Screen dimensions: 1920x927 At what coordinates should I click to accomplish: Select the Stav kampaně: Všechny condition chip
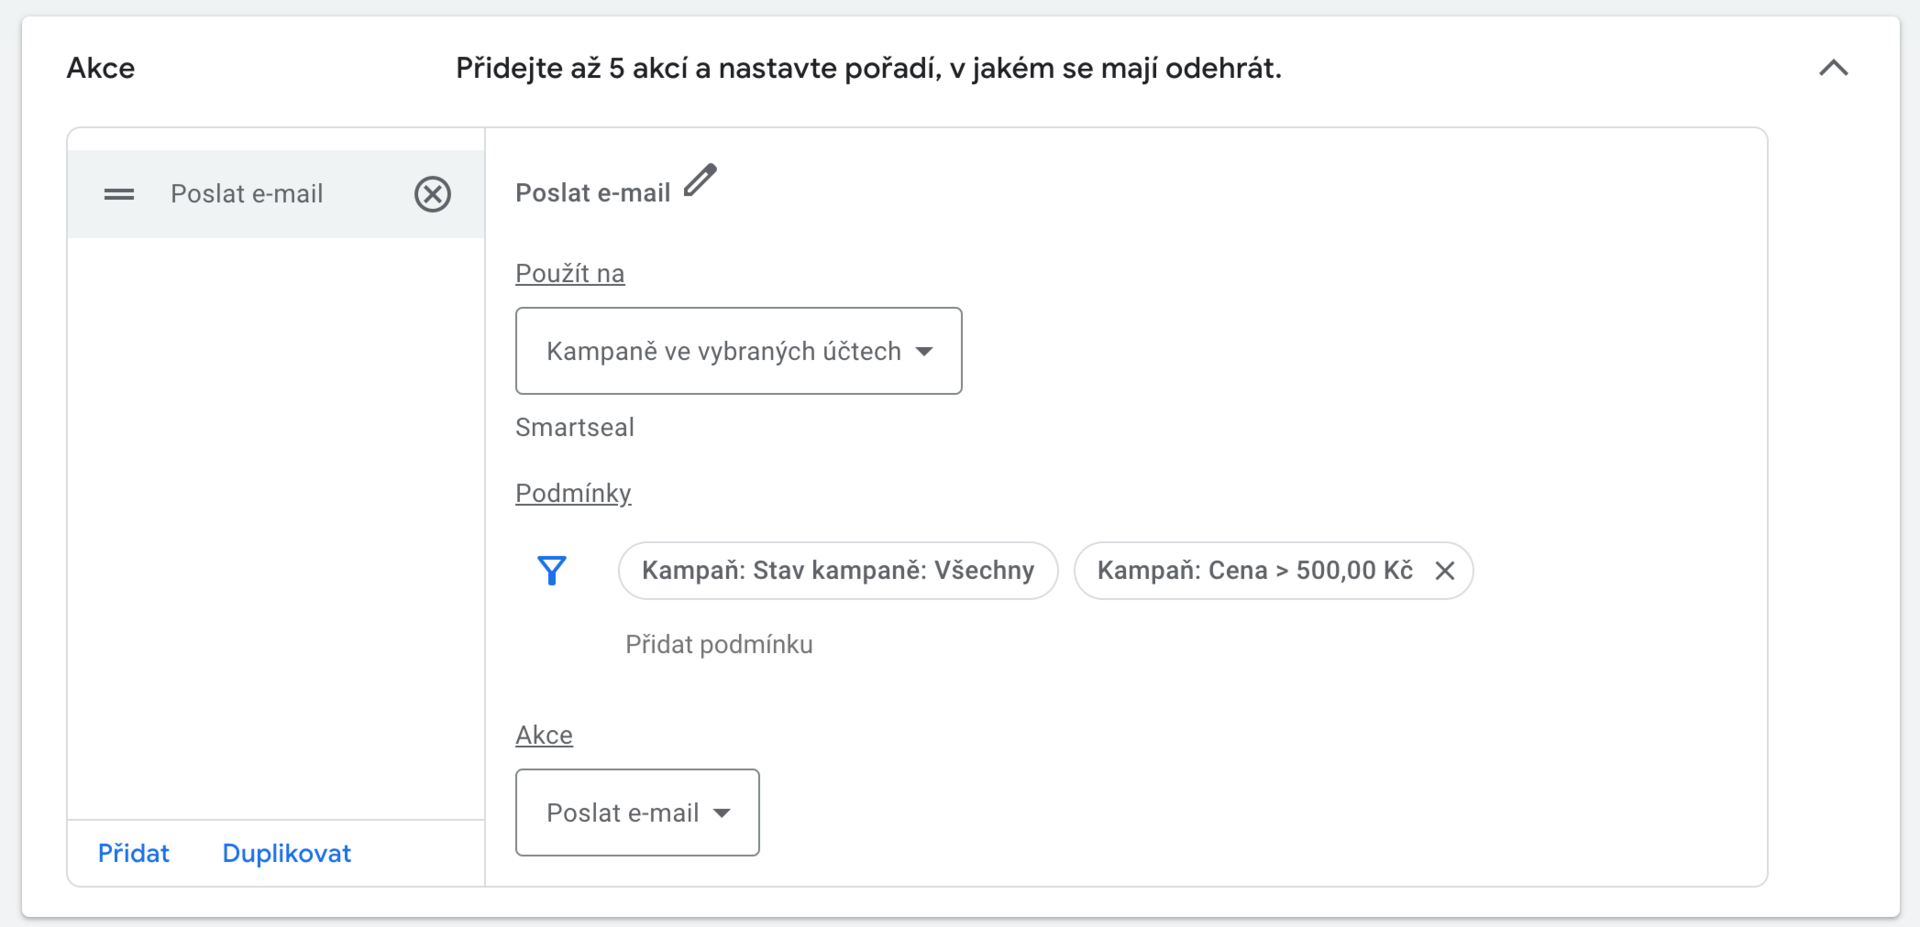tap(837, 570)
